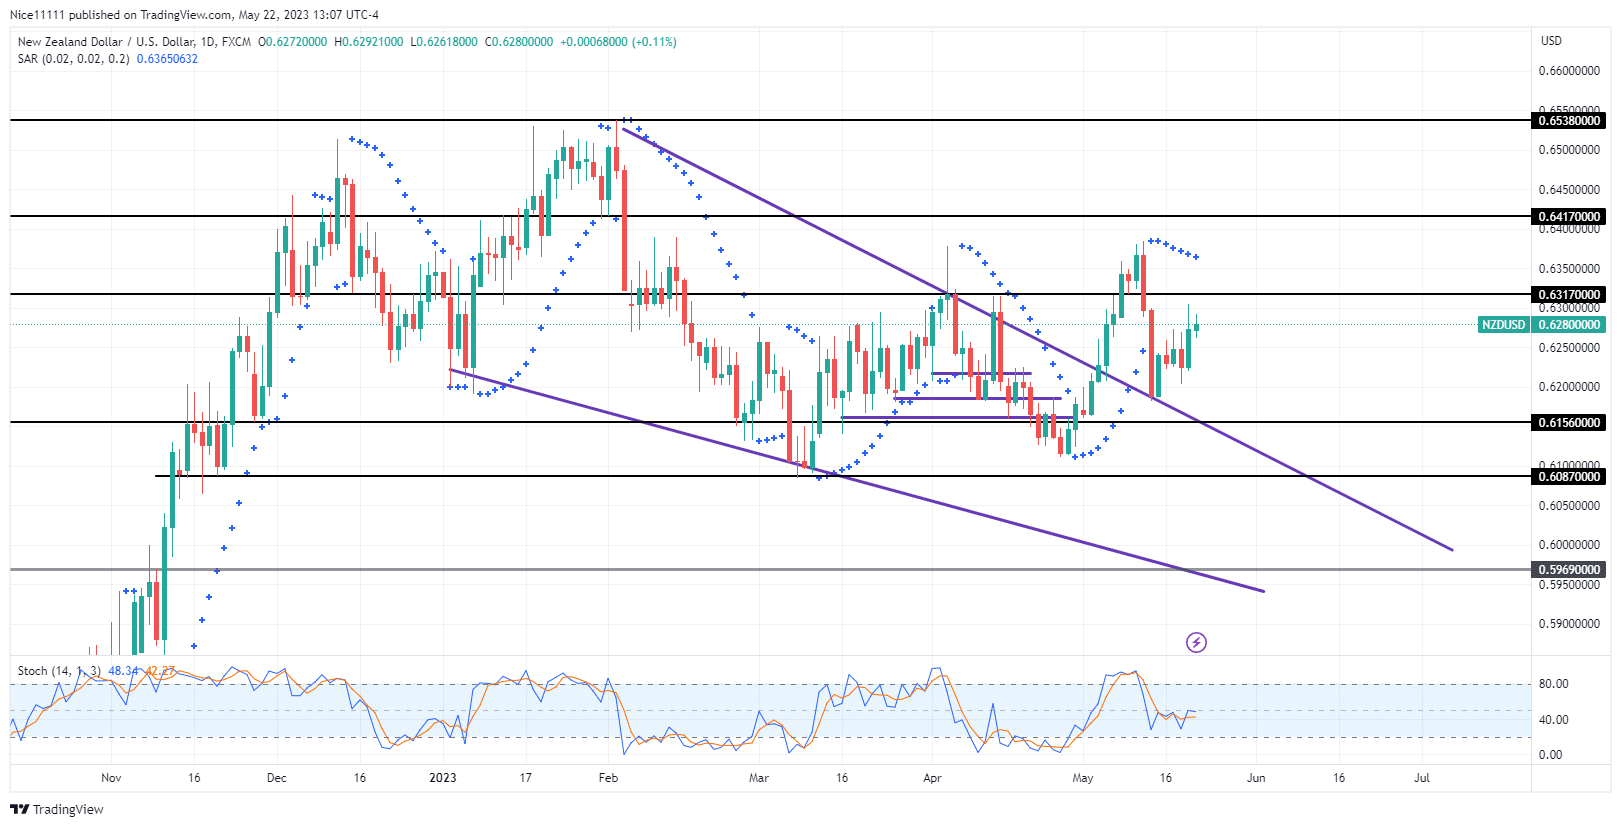Click the purple lightning event icon
Screen dimensions: 1621x827
(1196, 642)
